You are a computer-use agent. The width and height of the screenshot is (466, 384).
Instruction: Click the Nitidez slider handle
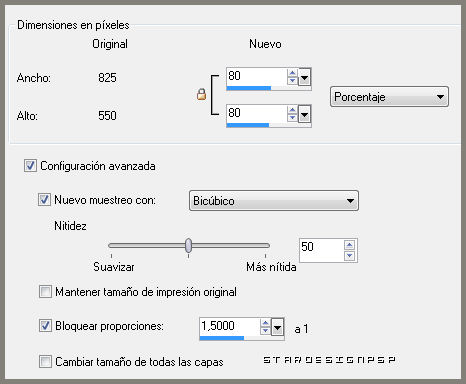click(189, 246)
